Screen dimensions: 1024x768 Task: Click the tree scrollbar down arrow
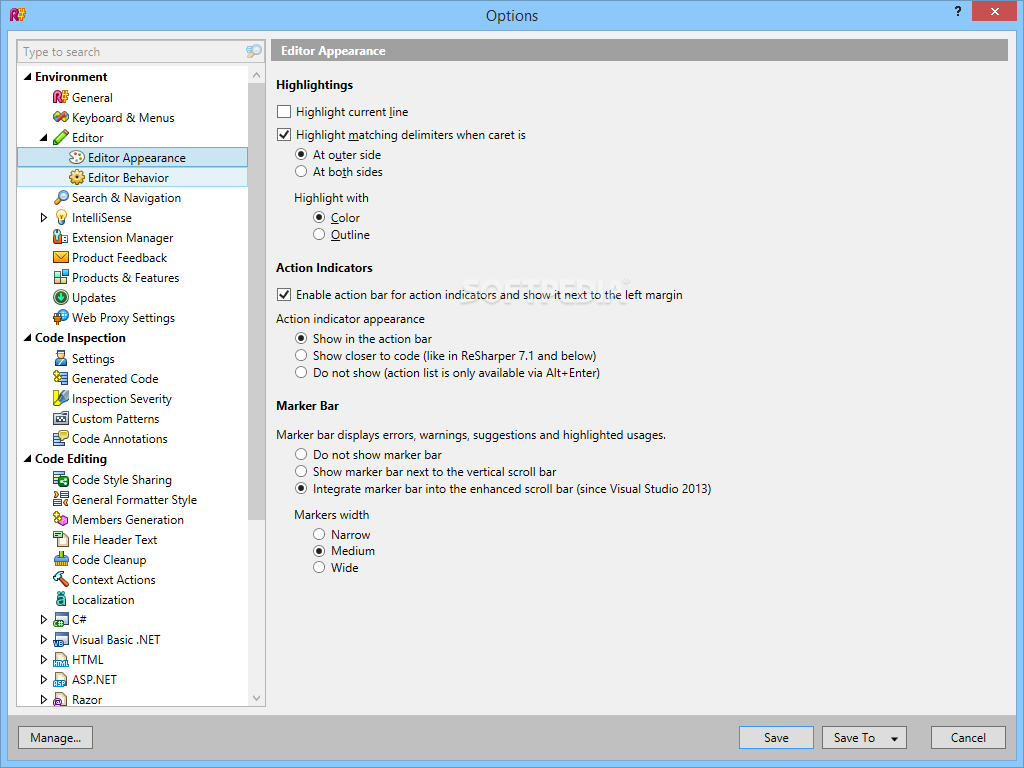(256, 698)
